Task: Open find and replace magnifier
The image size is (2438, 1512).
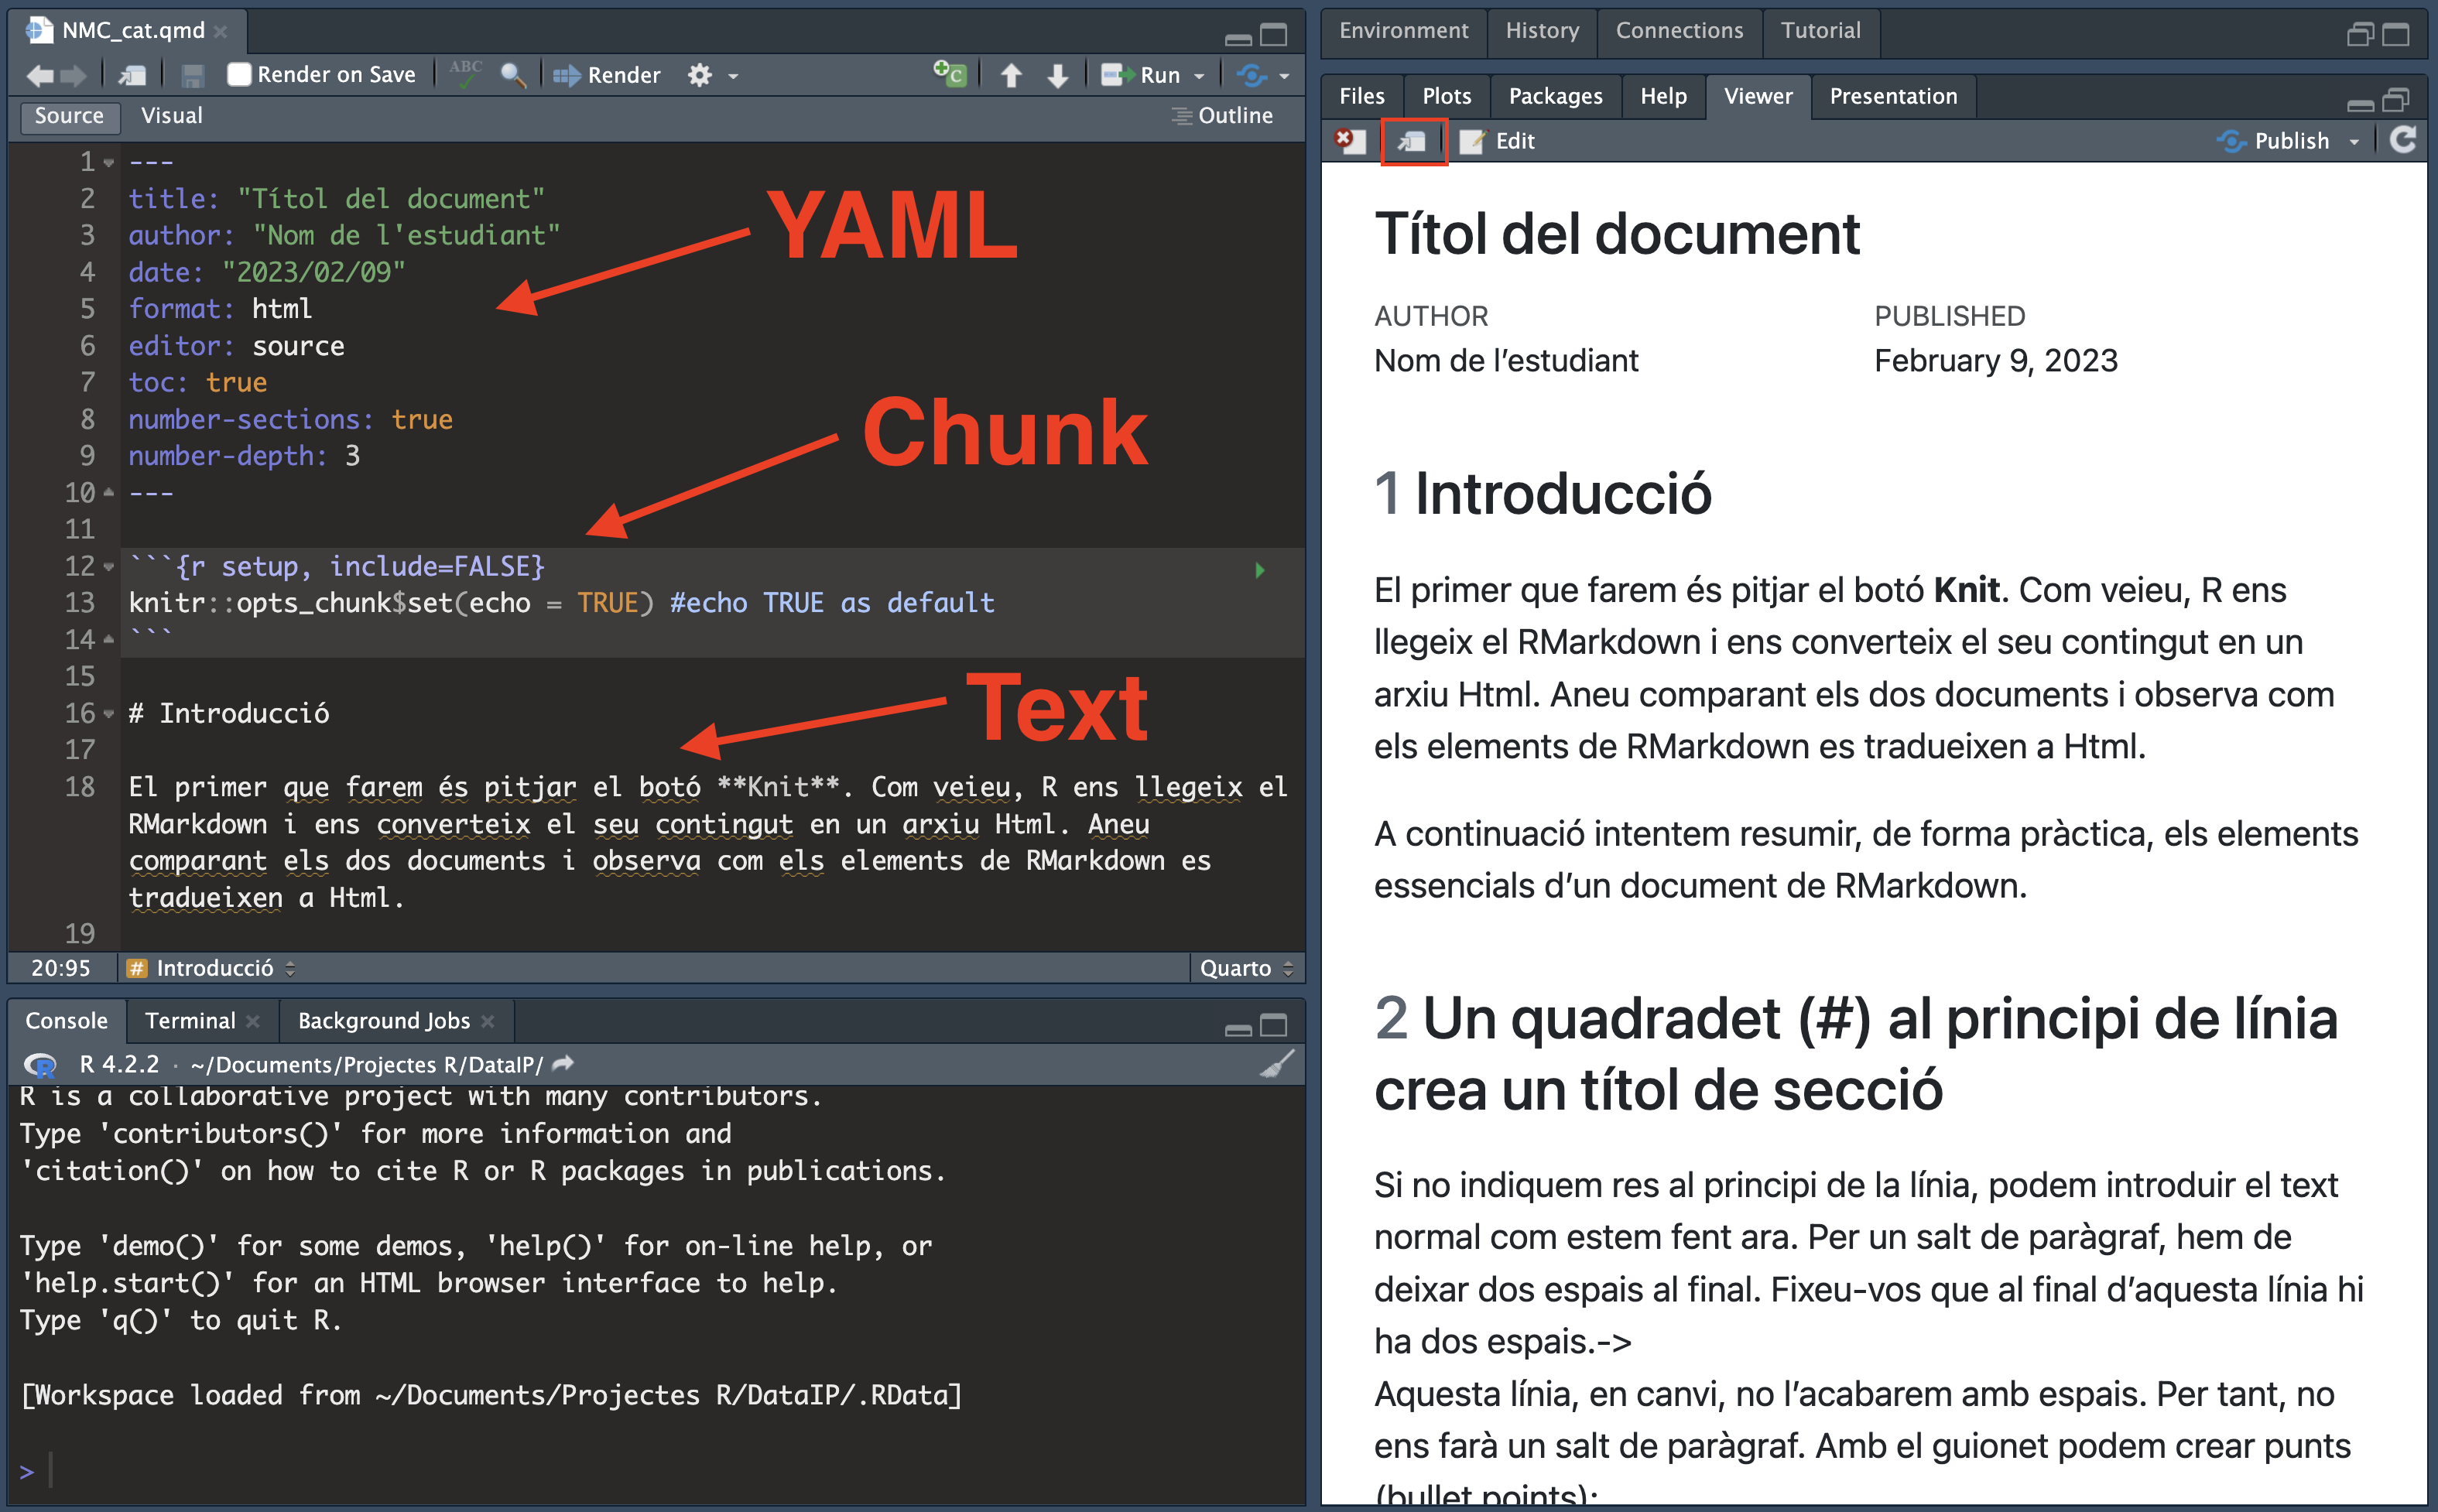Action: [x=512, y=75]
